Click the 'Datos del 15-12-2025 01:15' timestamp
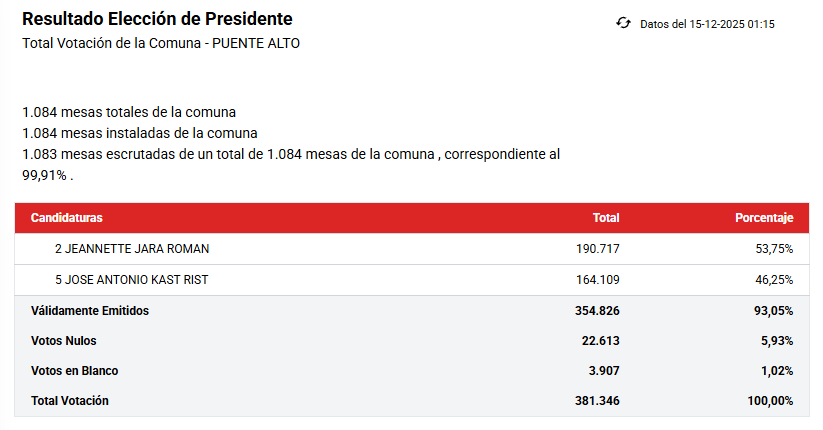 [x=708, y=23]
